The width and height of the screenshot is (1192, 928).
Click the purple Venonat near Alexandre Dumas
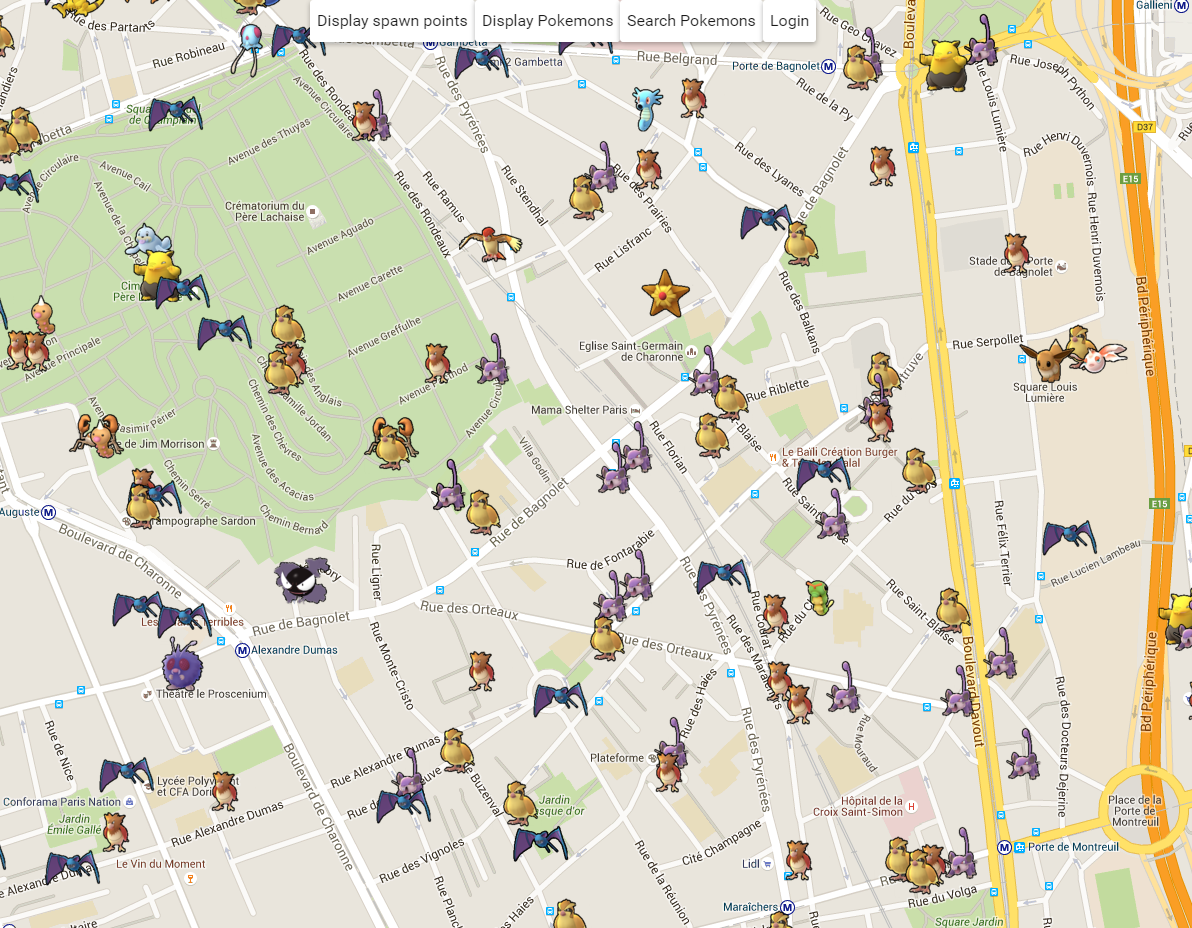(x=182, y=665)
